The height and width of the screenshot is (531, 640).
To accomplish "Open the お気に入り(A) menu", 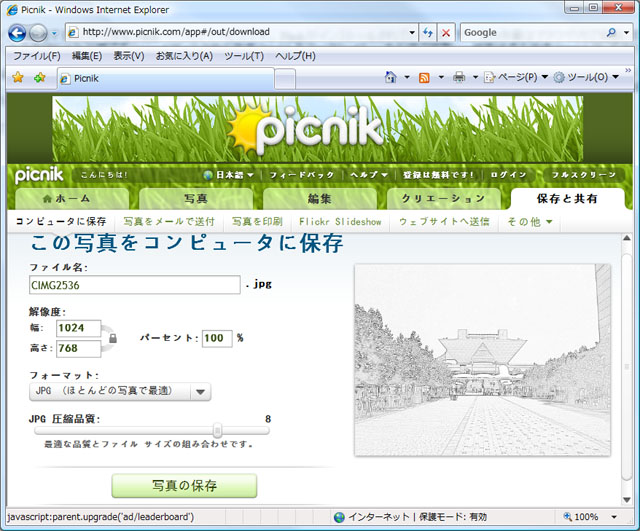I will pyautogui.click(x=184, y=56).
